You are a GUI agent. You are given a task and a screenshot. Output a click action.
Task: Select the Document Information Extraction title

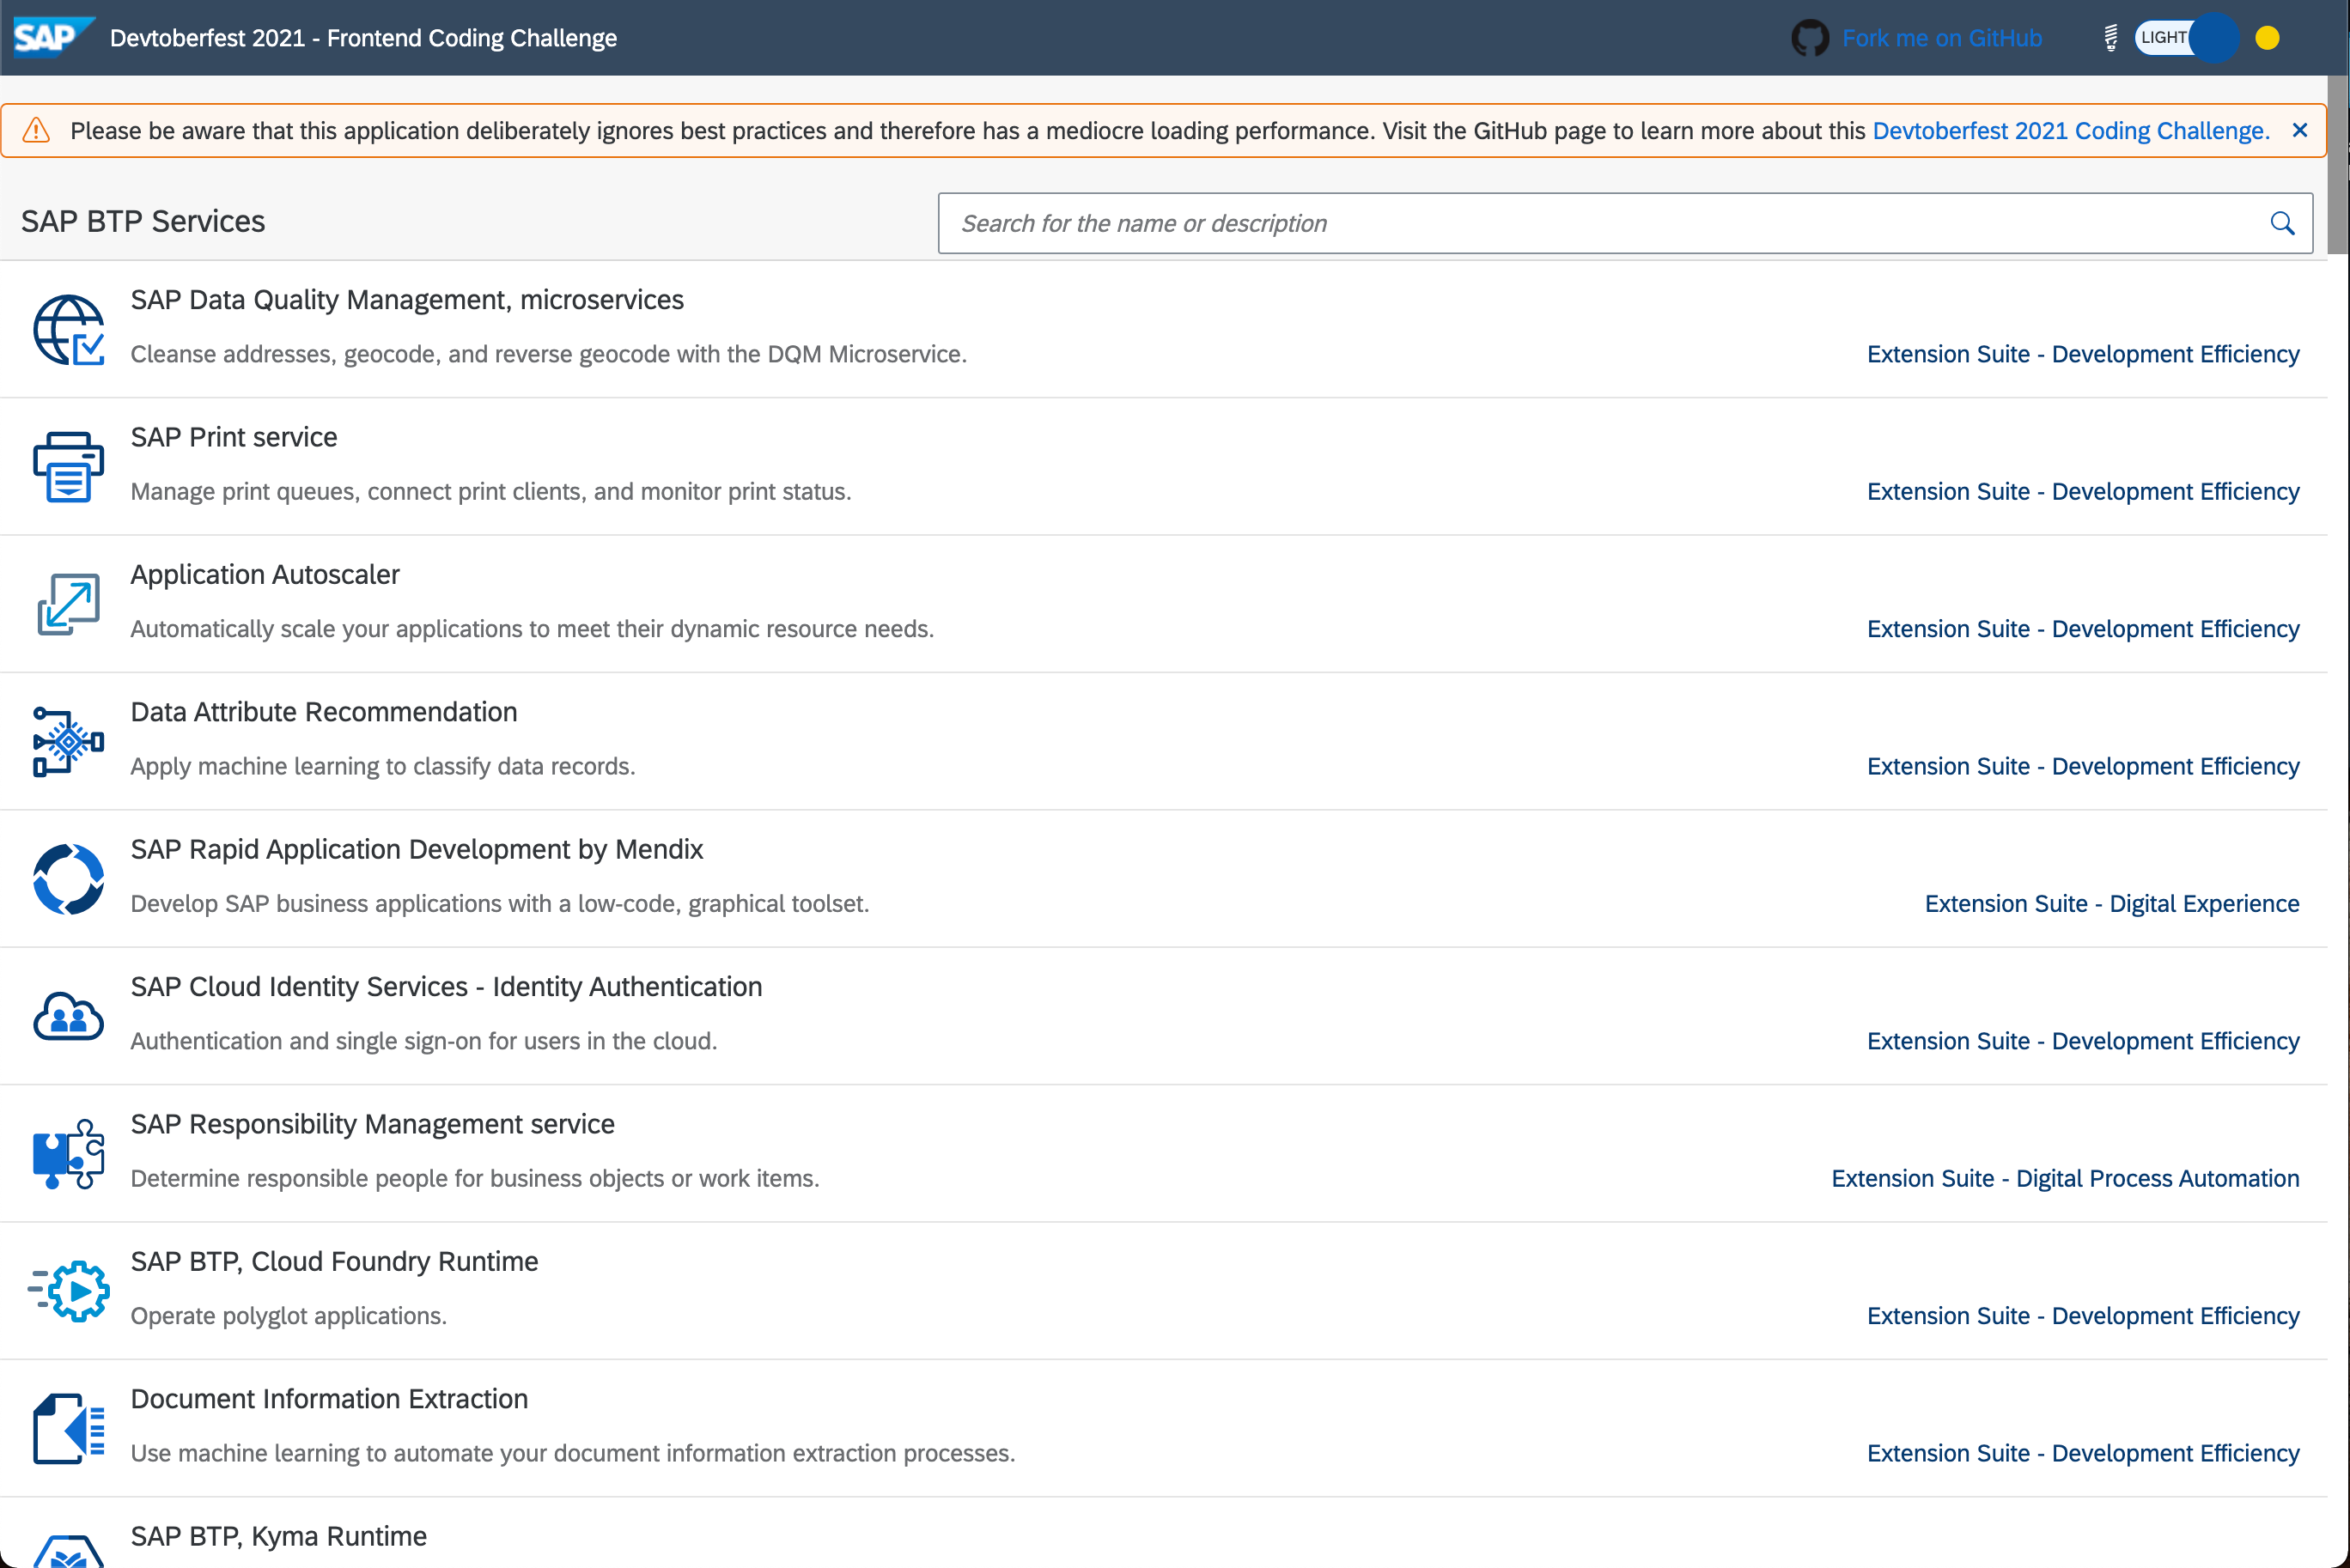329,1399
